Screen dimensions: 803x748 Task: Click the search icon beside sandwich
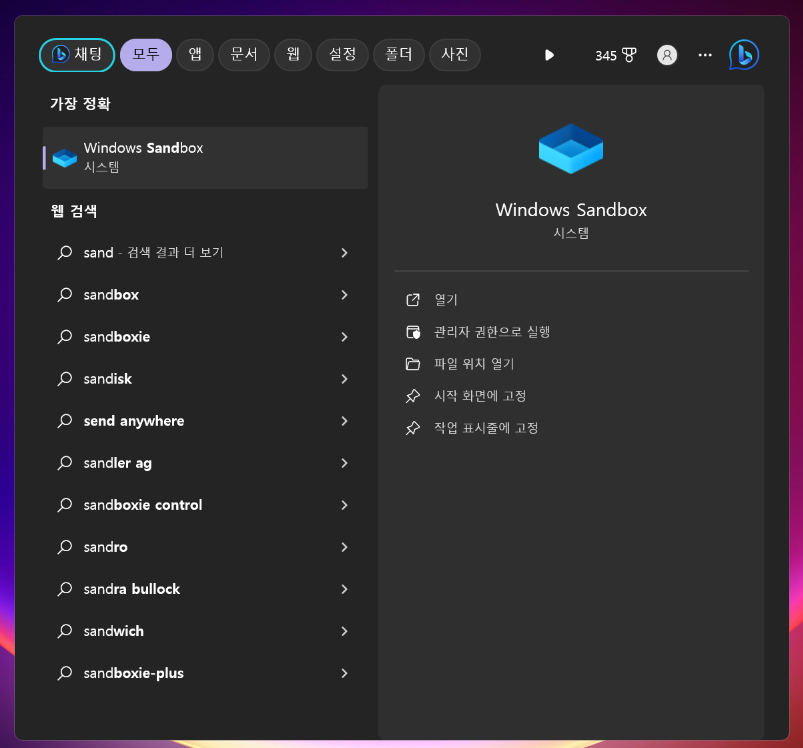pos(65,631)
